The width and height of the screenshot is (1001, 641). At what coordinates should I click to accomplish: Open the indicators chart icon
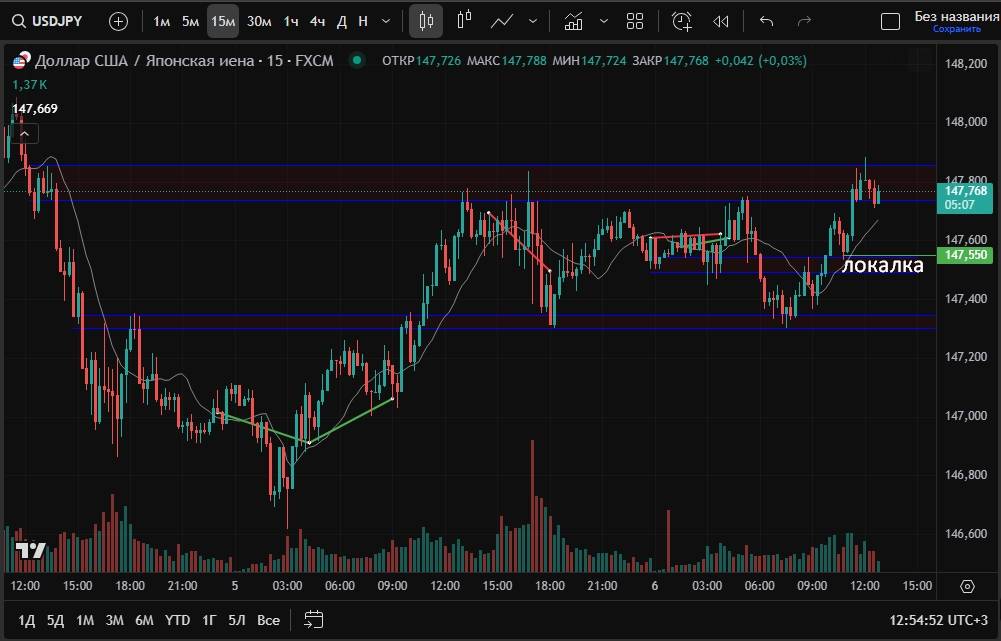tap(573, 21)
